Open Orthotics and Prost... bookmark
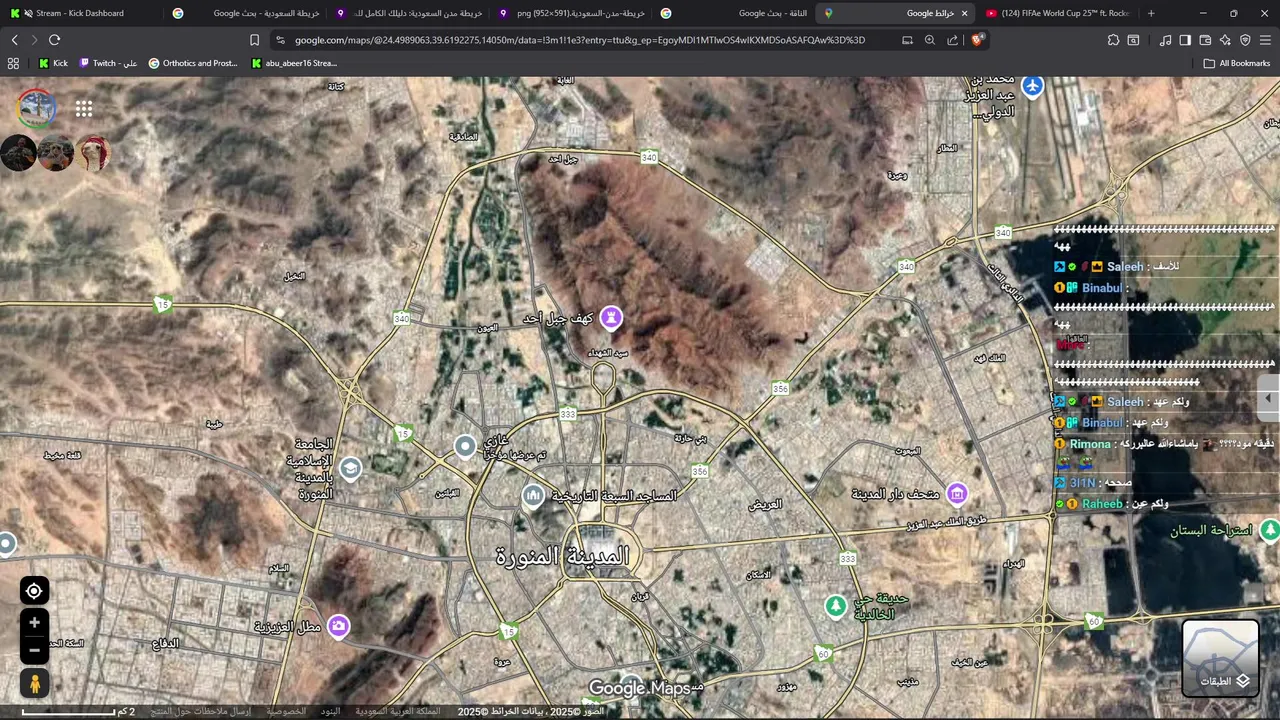The image size is (1280, 720). [x=193, y=63]
